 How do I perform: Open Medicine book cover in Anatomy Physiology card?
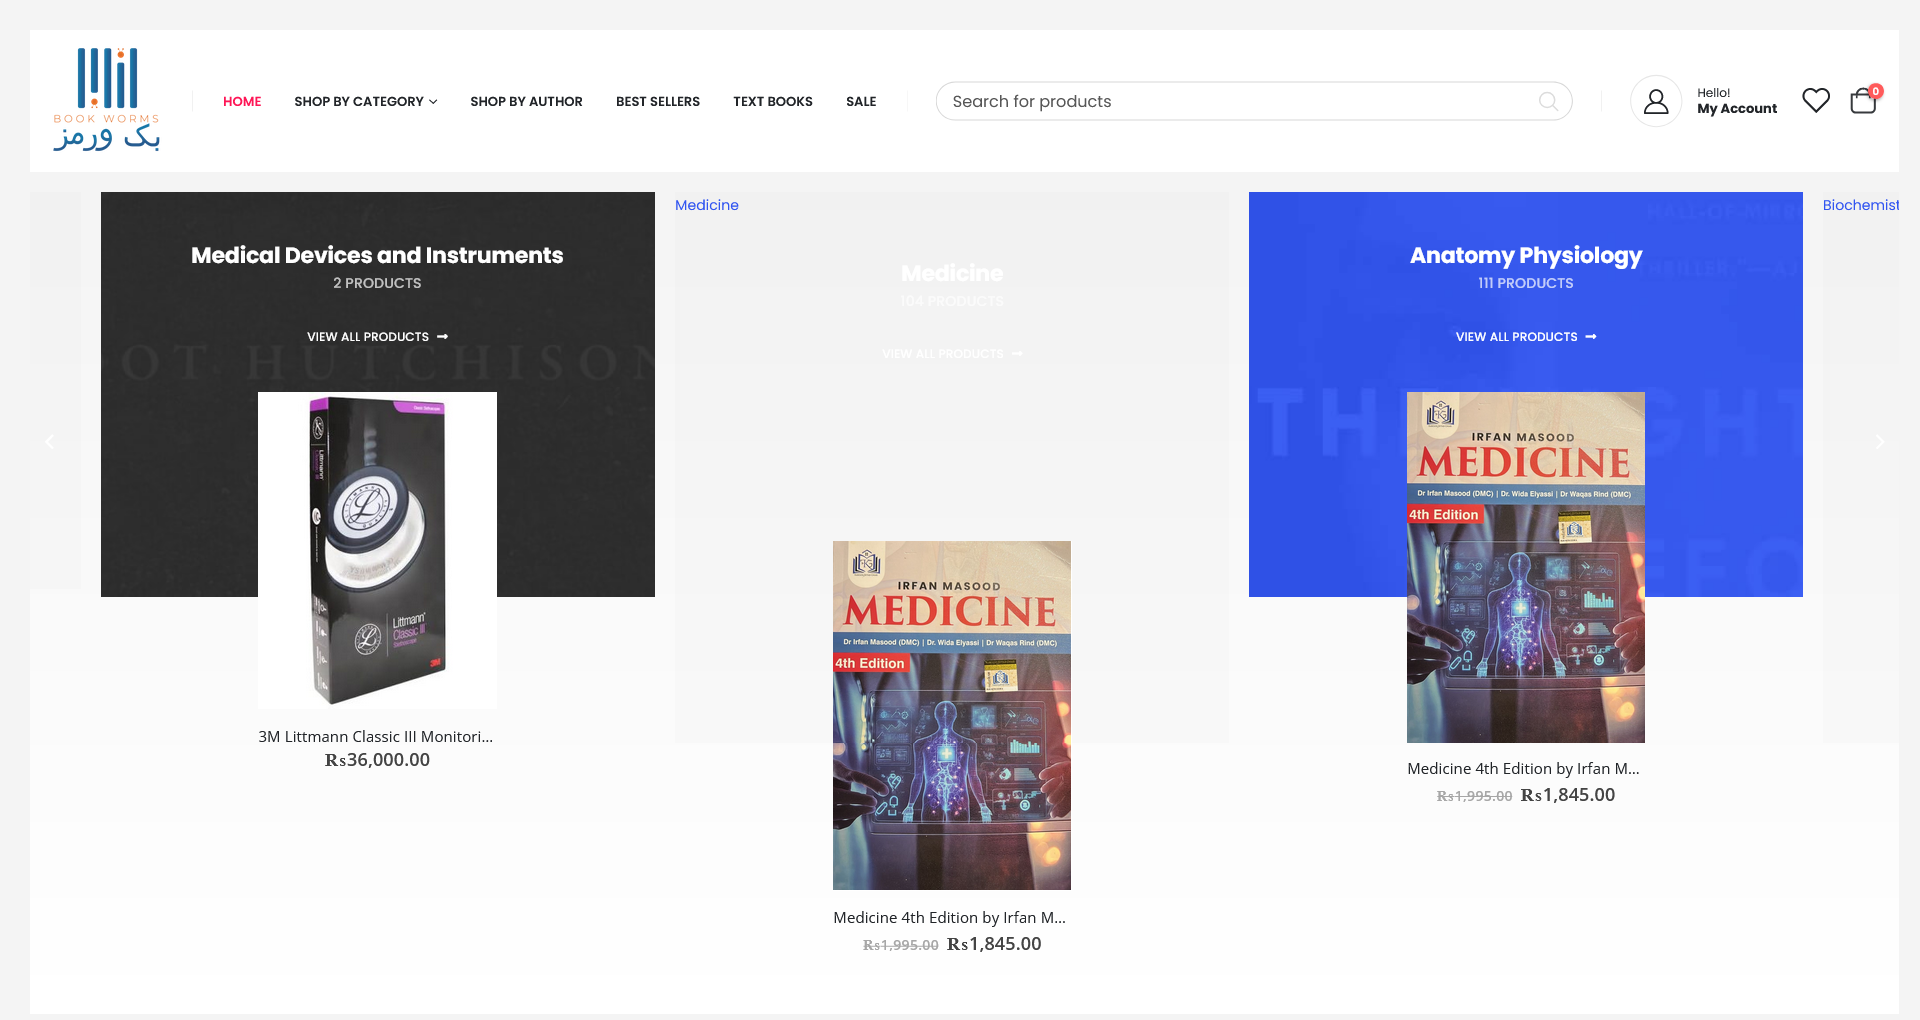click(x=1526, y=567)
